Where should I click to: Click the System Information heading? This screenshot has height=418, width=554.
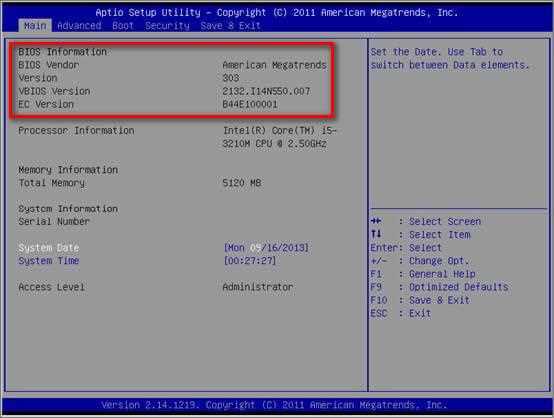[x=68, y=209]
